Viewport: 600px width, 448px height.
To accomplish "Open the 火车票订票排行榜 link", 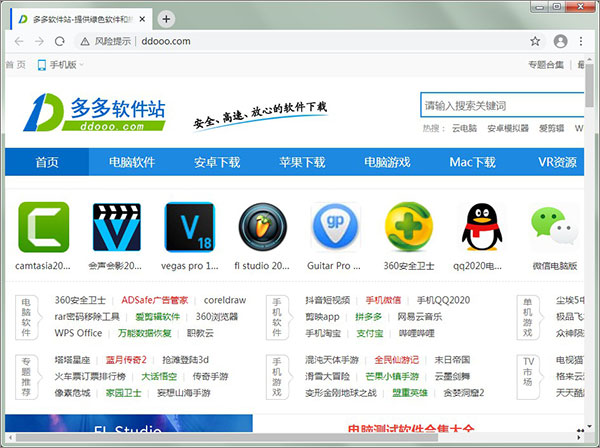I will tap(90, 376).
